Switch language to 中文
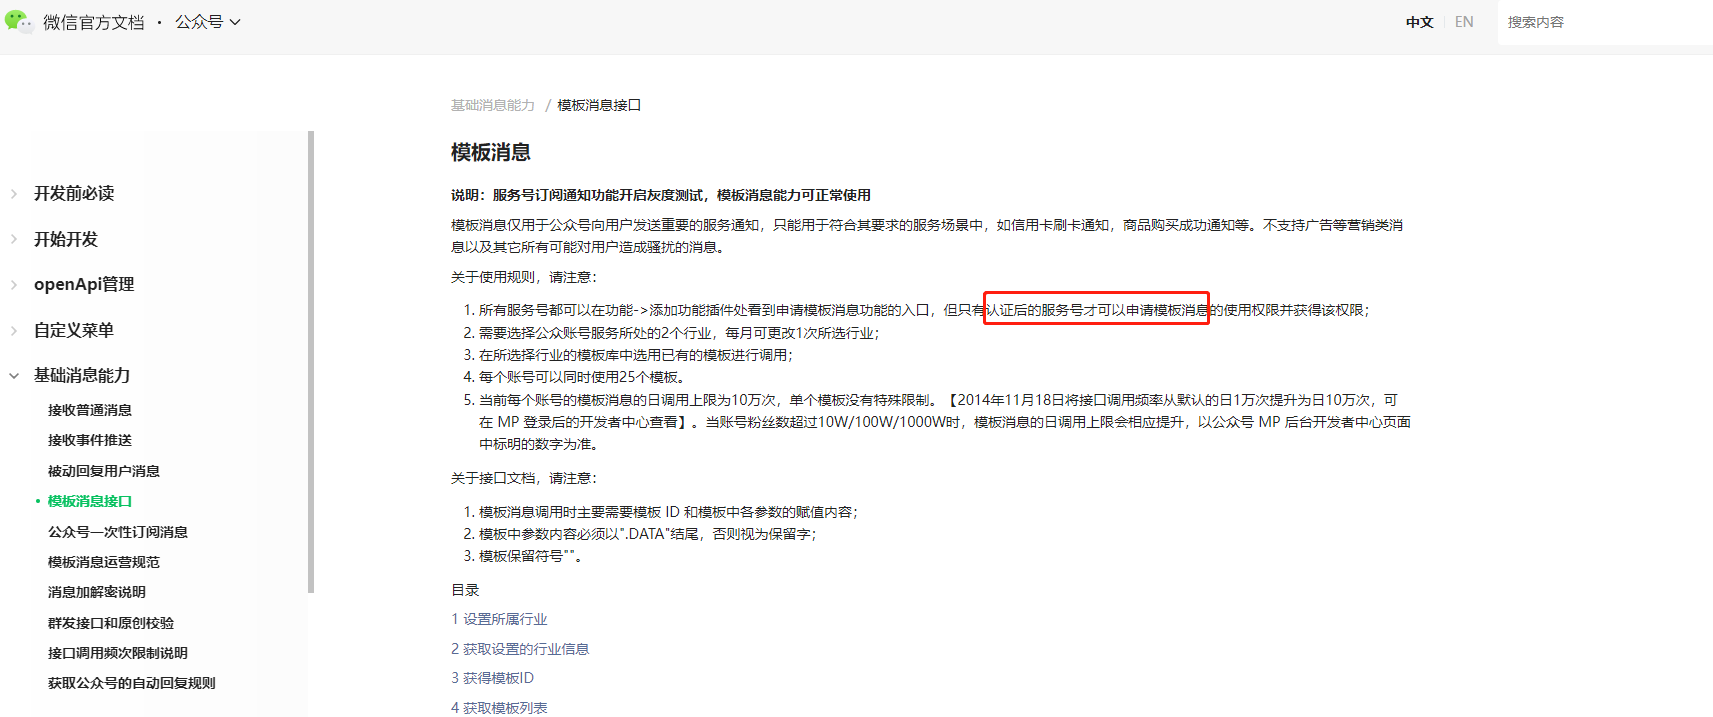Viewport: 1713px width, 717px height. pos(1419,22)
